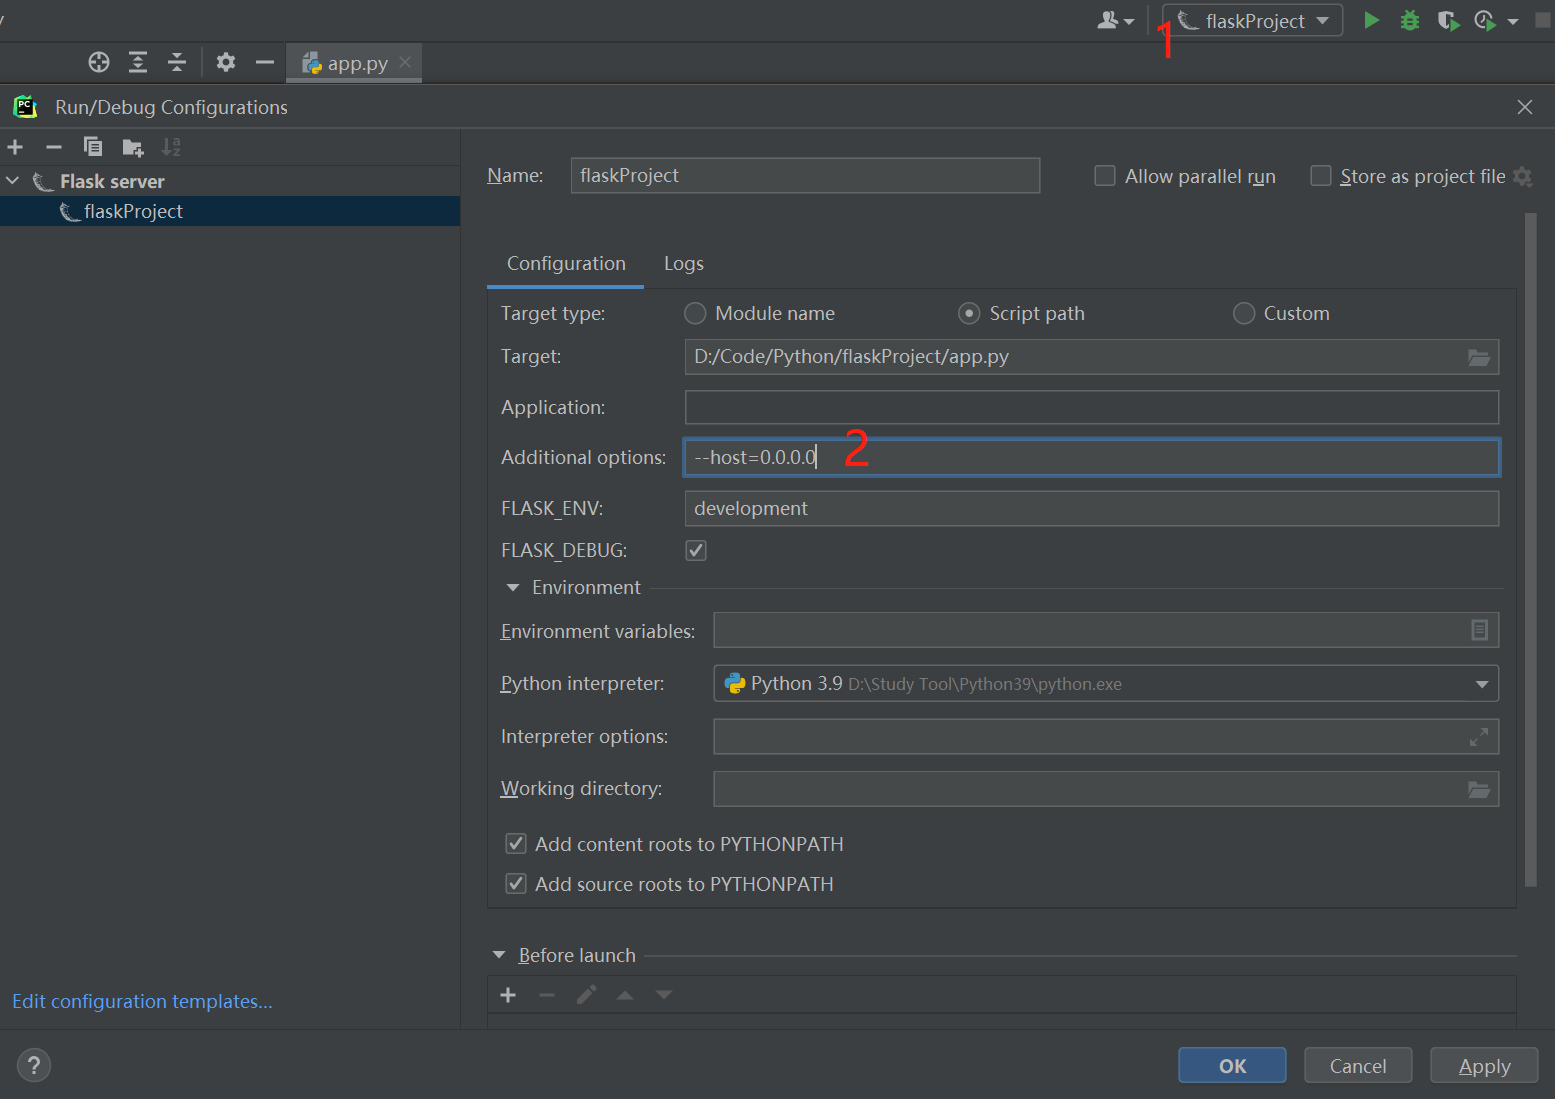Enable Allow parallel run checkbox

[1105, 176]
